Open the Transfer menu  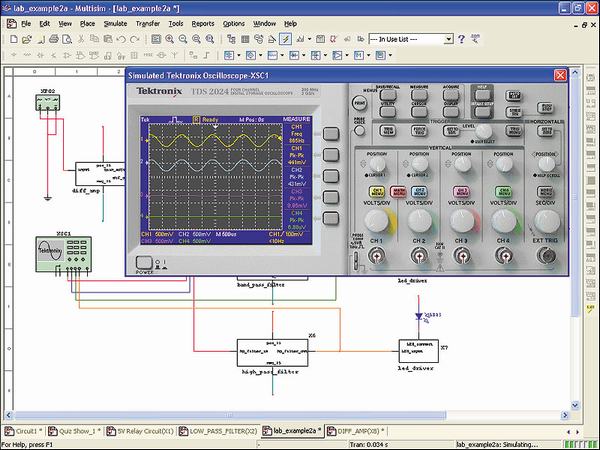150,22
